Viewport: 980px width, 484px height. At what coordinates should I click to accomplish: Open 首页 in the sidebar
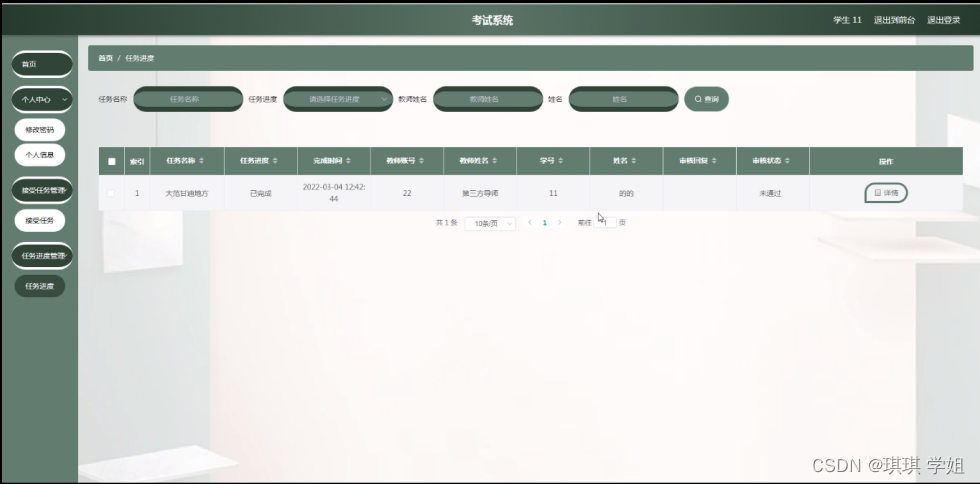tap(42, 64)
